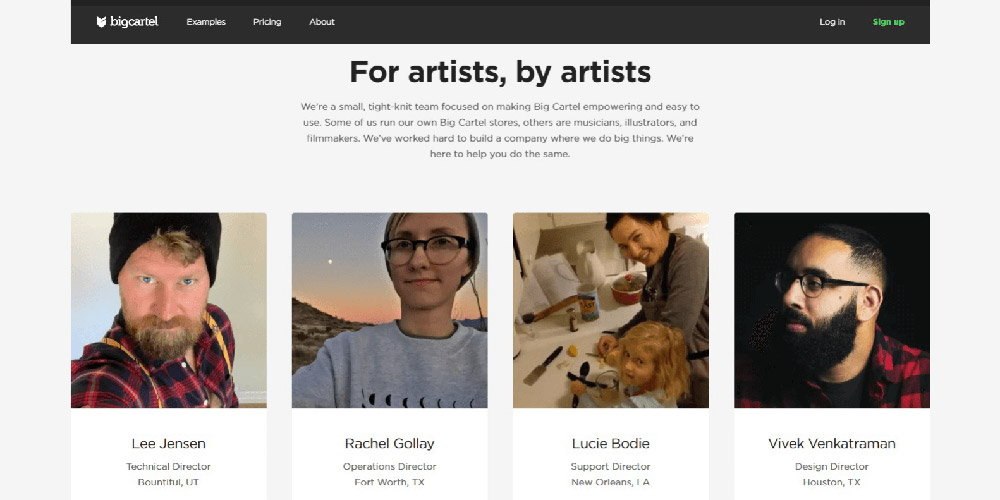Select the Support Director title
This screenshot has height=500, width=1000.
pos(611,467)
